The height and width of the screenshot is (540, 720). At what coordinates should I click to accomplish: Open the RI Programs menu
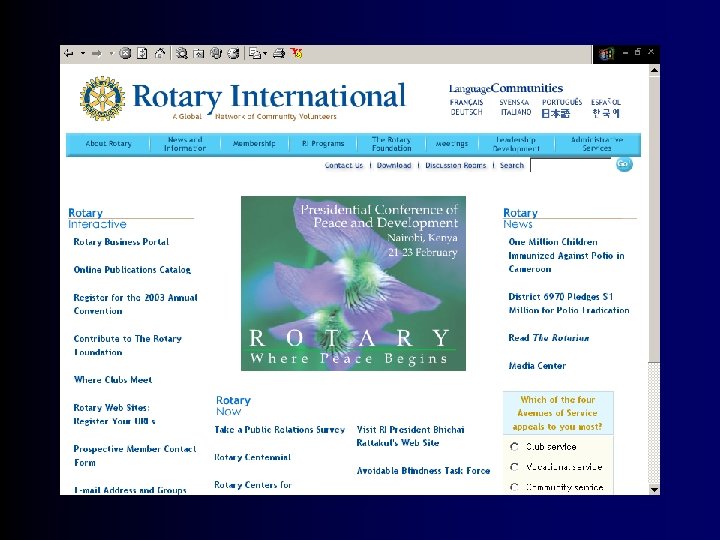pyautogui.click(x=323, y=144)
